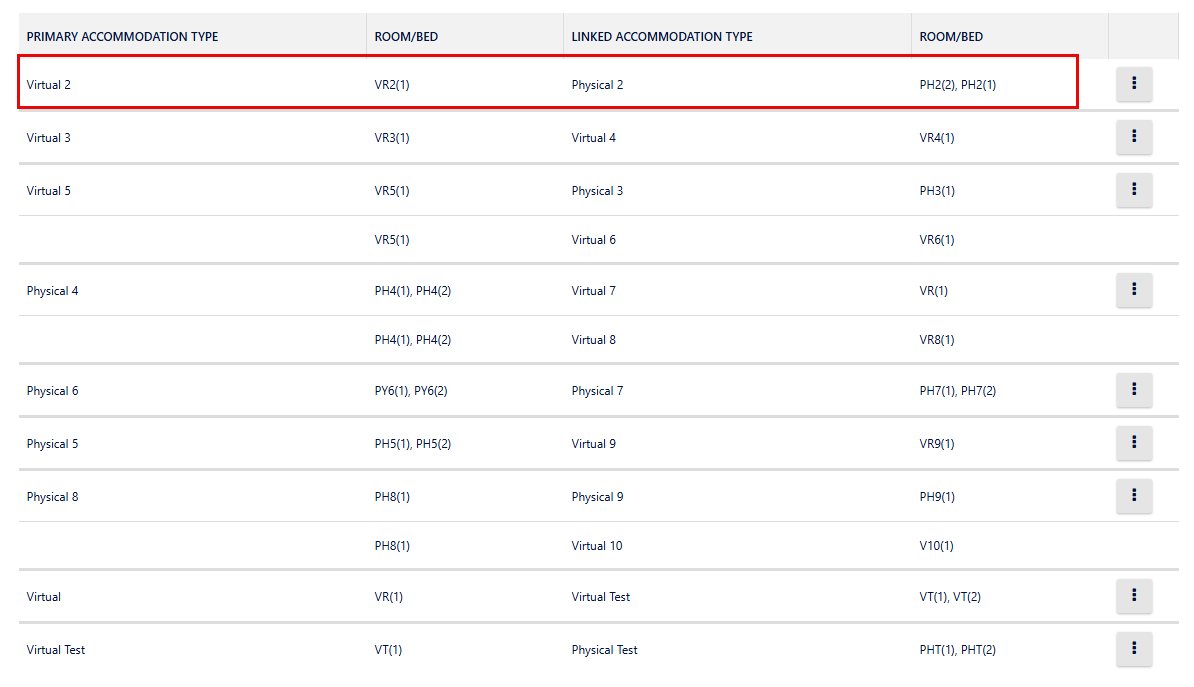This screenshot has height=687, width=1194.
Task: Click the Linked Accommodation Type column header
Action: (662, 37)
